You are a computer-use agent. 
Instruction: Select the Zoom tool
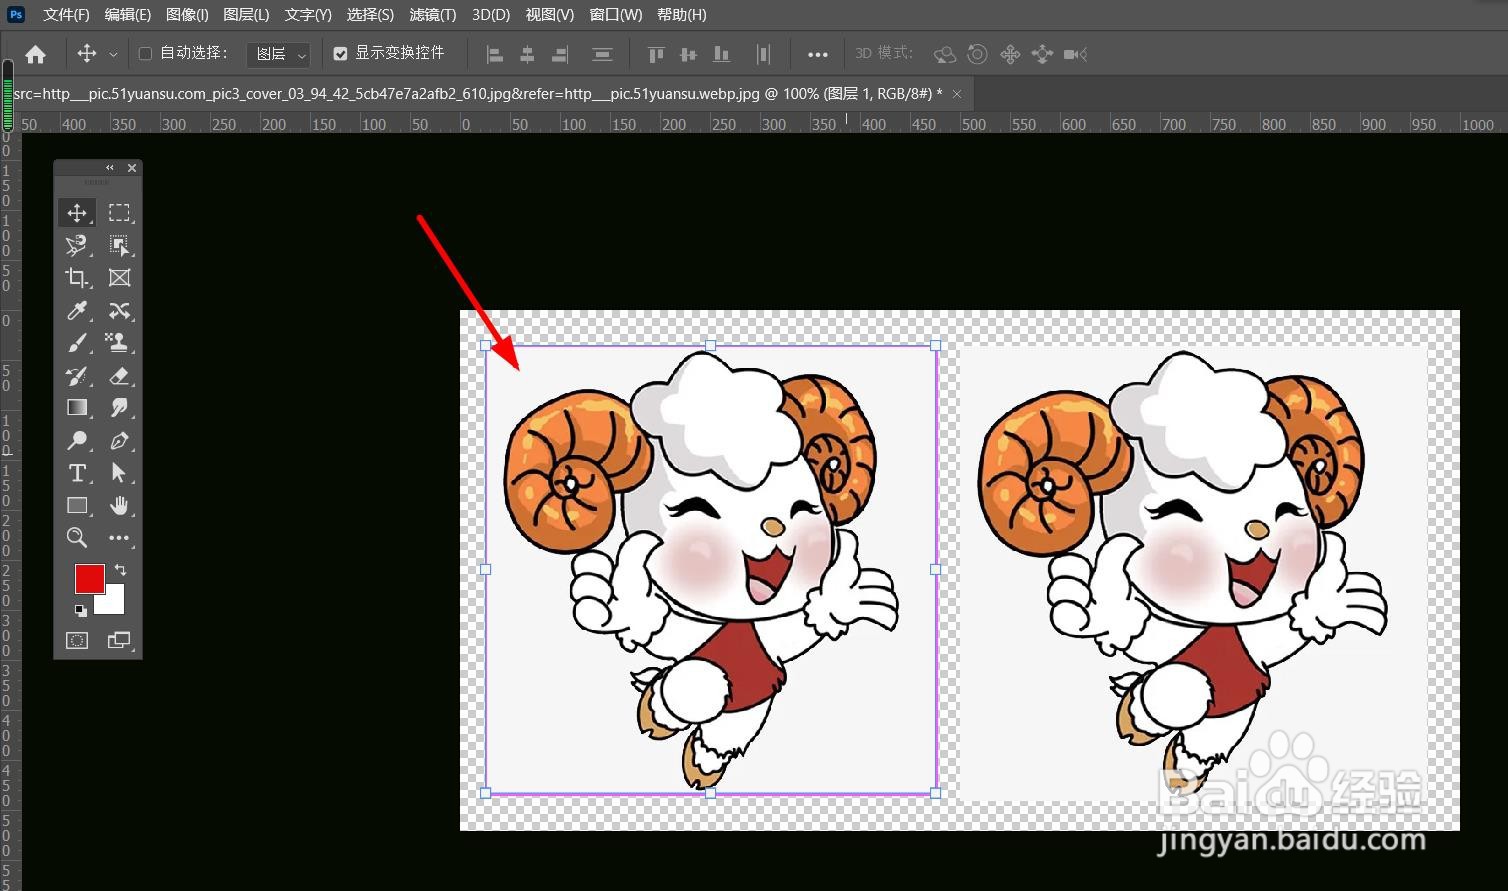coord(77,538)
